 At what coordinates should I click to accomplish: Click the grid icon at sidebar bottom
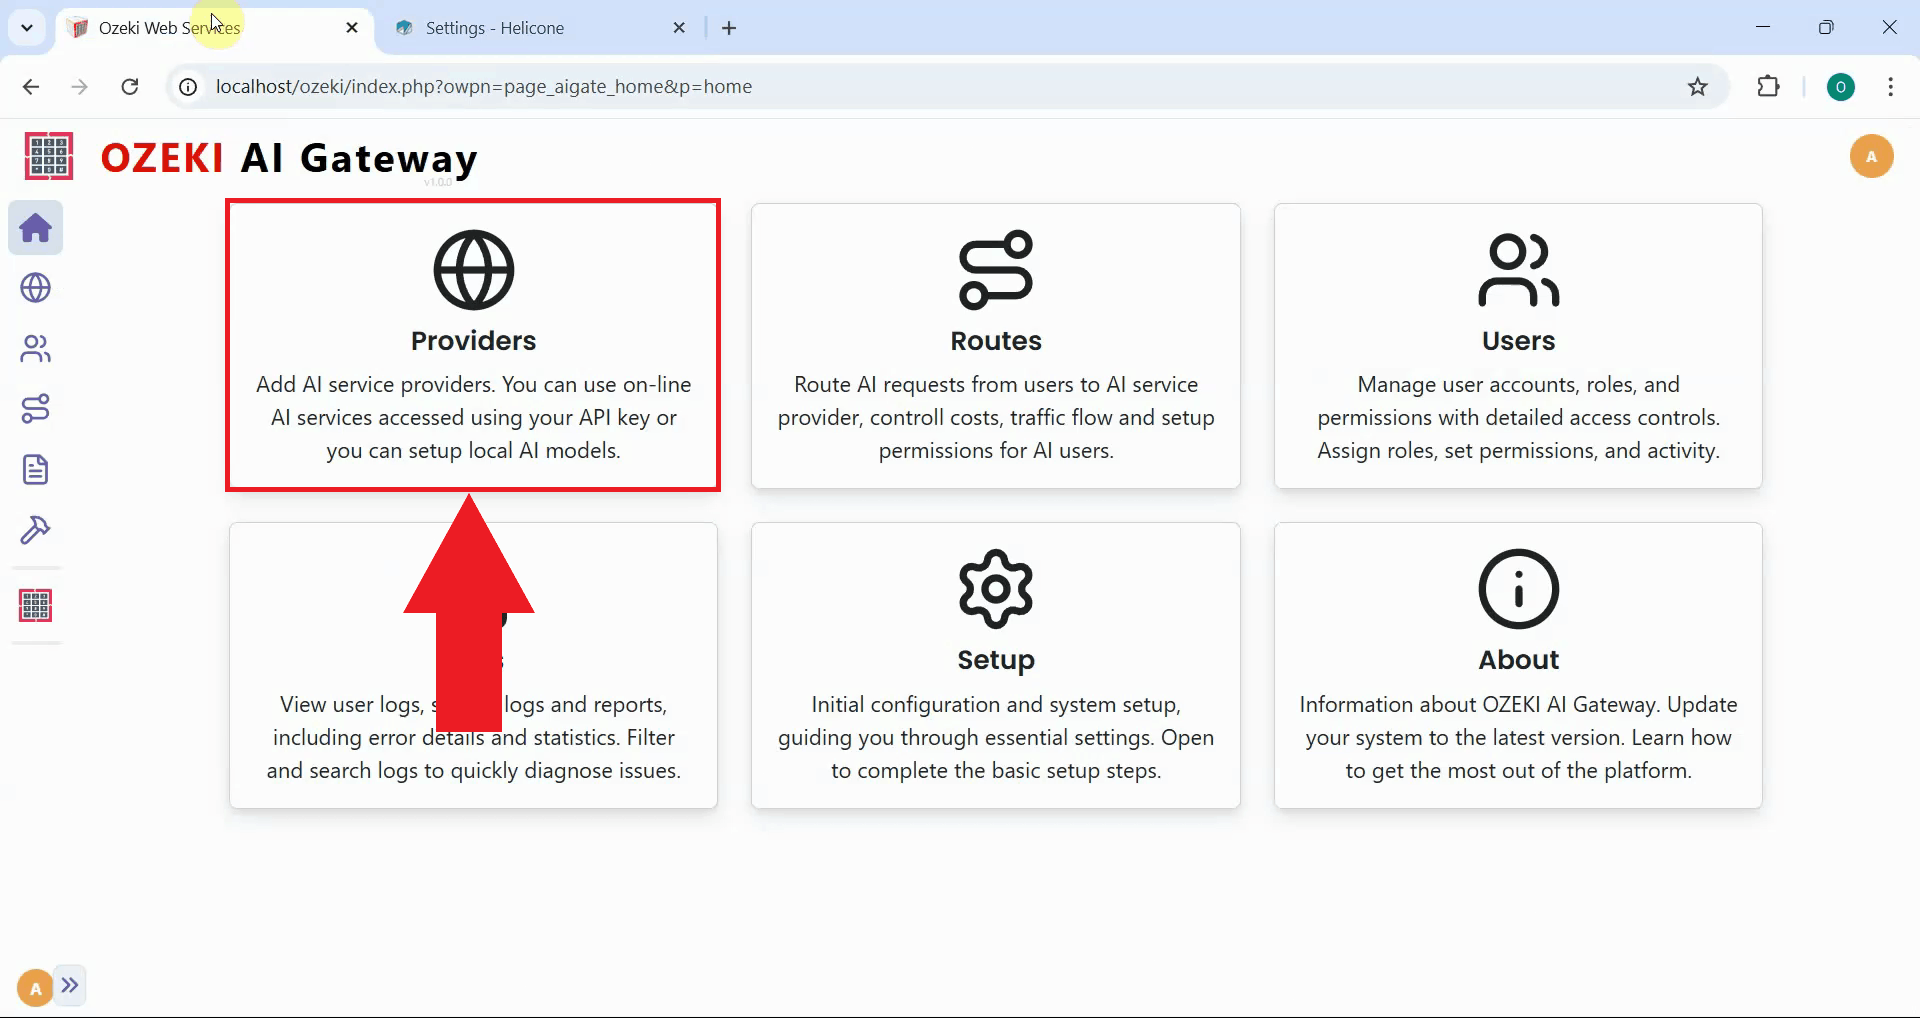[x=36, y=605]
